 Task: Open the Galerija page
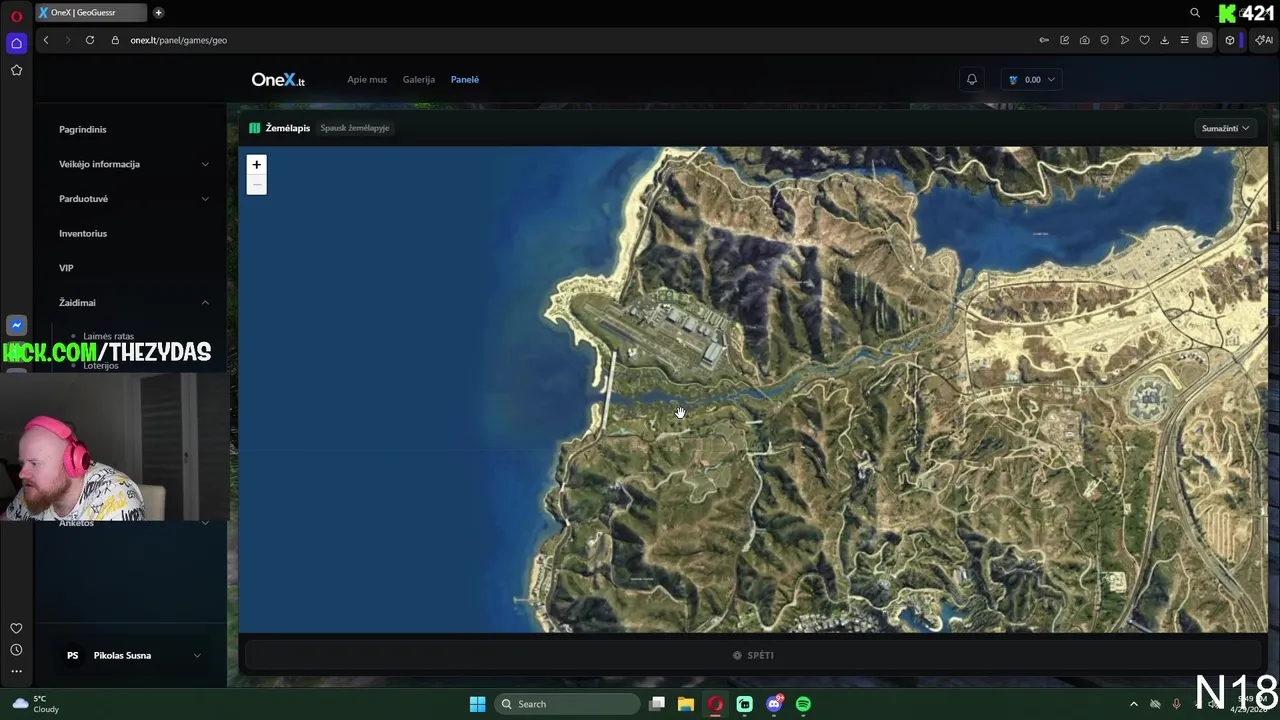point(419,79)
